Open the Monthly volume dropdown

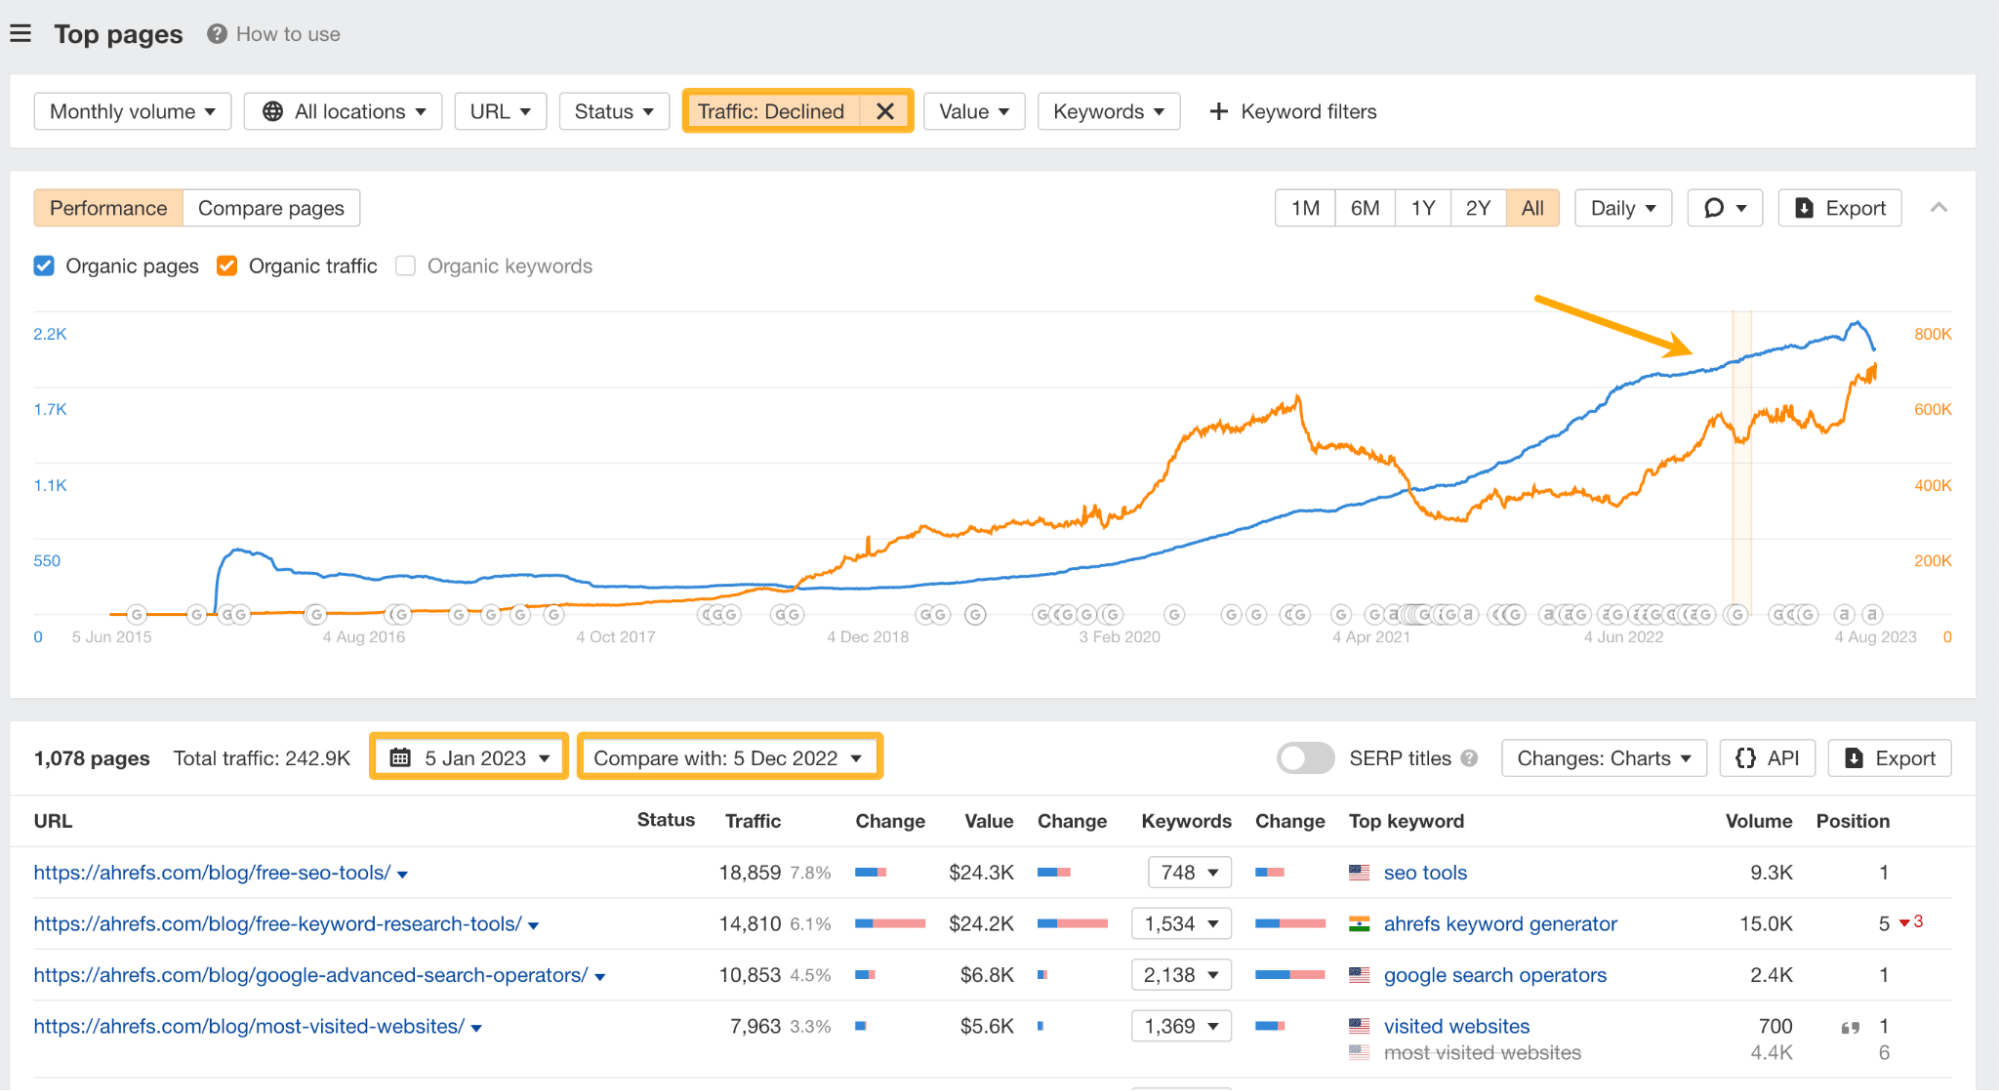pos(131,111)
